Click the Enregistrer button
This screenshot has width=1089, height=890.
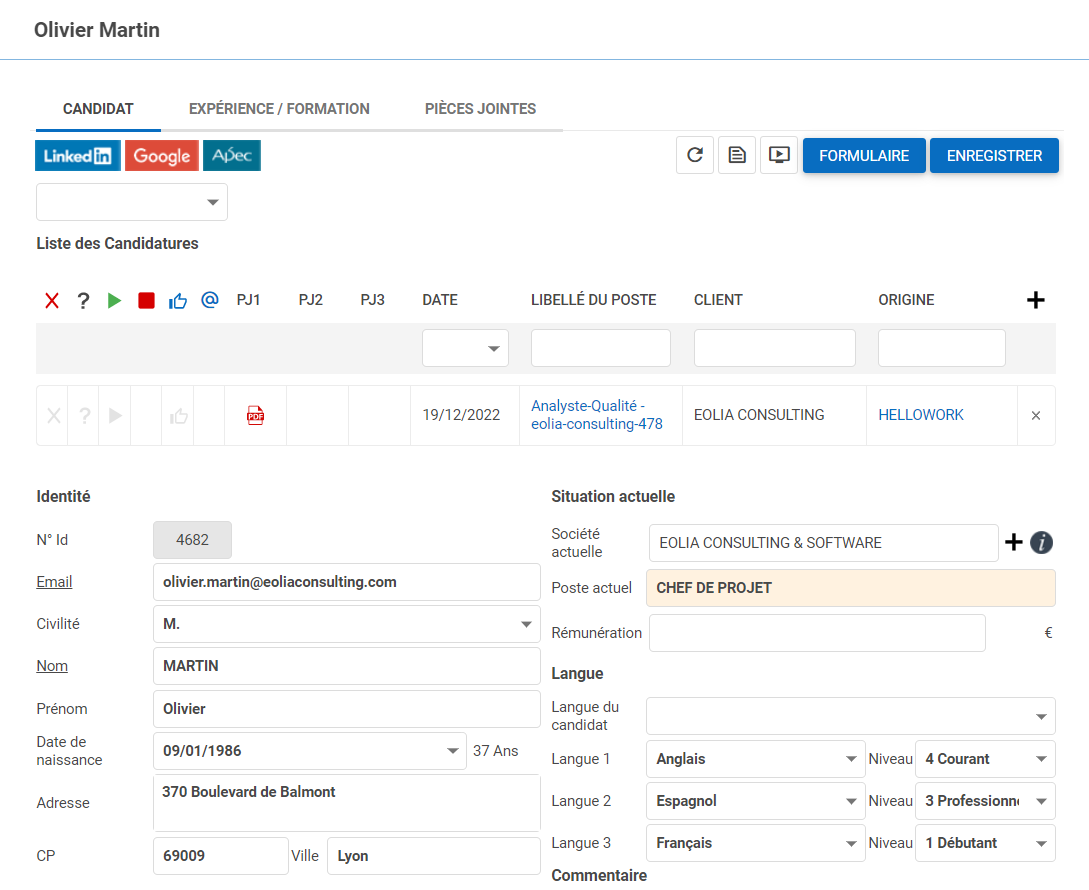pyautogui.click(x=994, y=156)
